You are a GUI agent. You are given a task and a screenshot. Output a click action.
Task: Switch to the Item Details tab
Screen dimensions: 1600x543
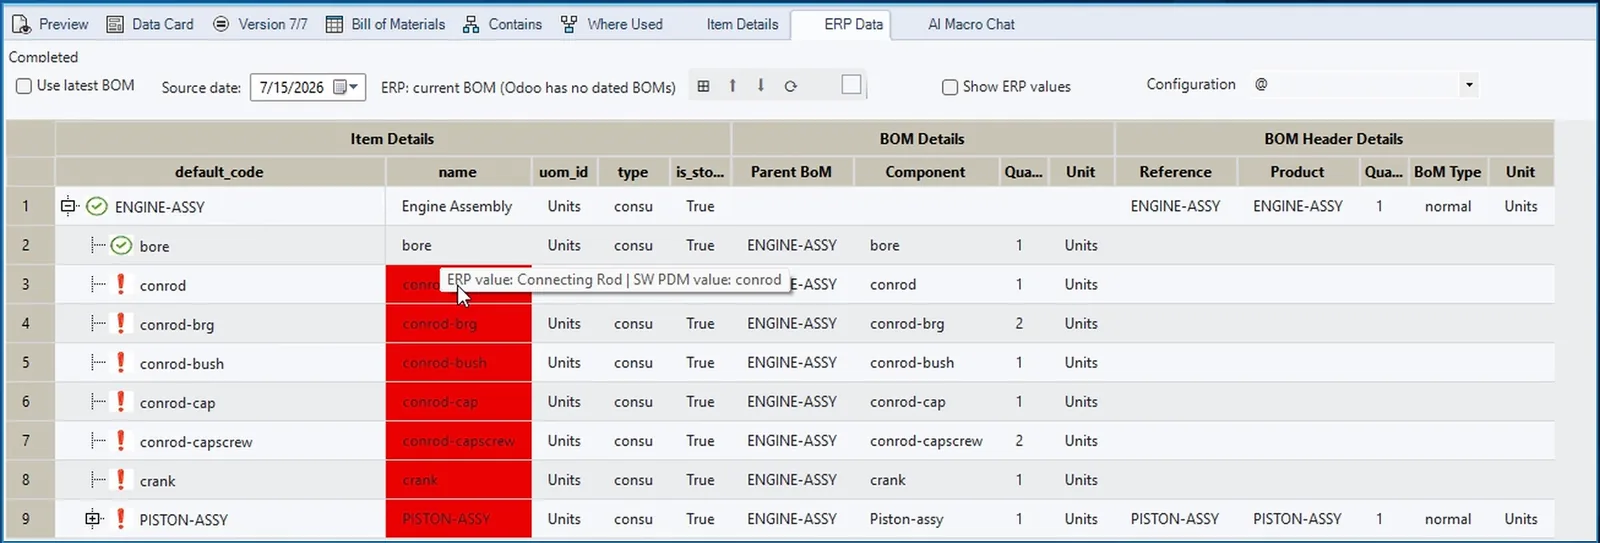click(742, 24)
